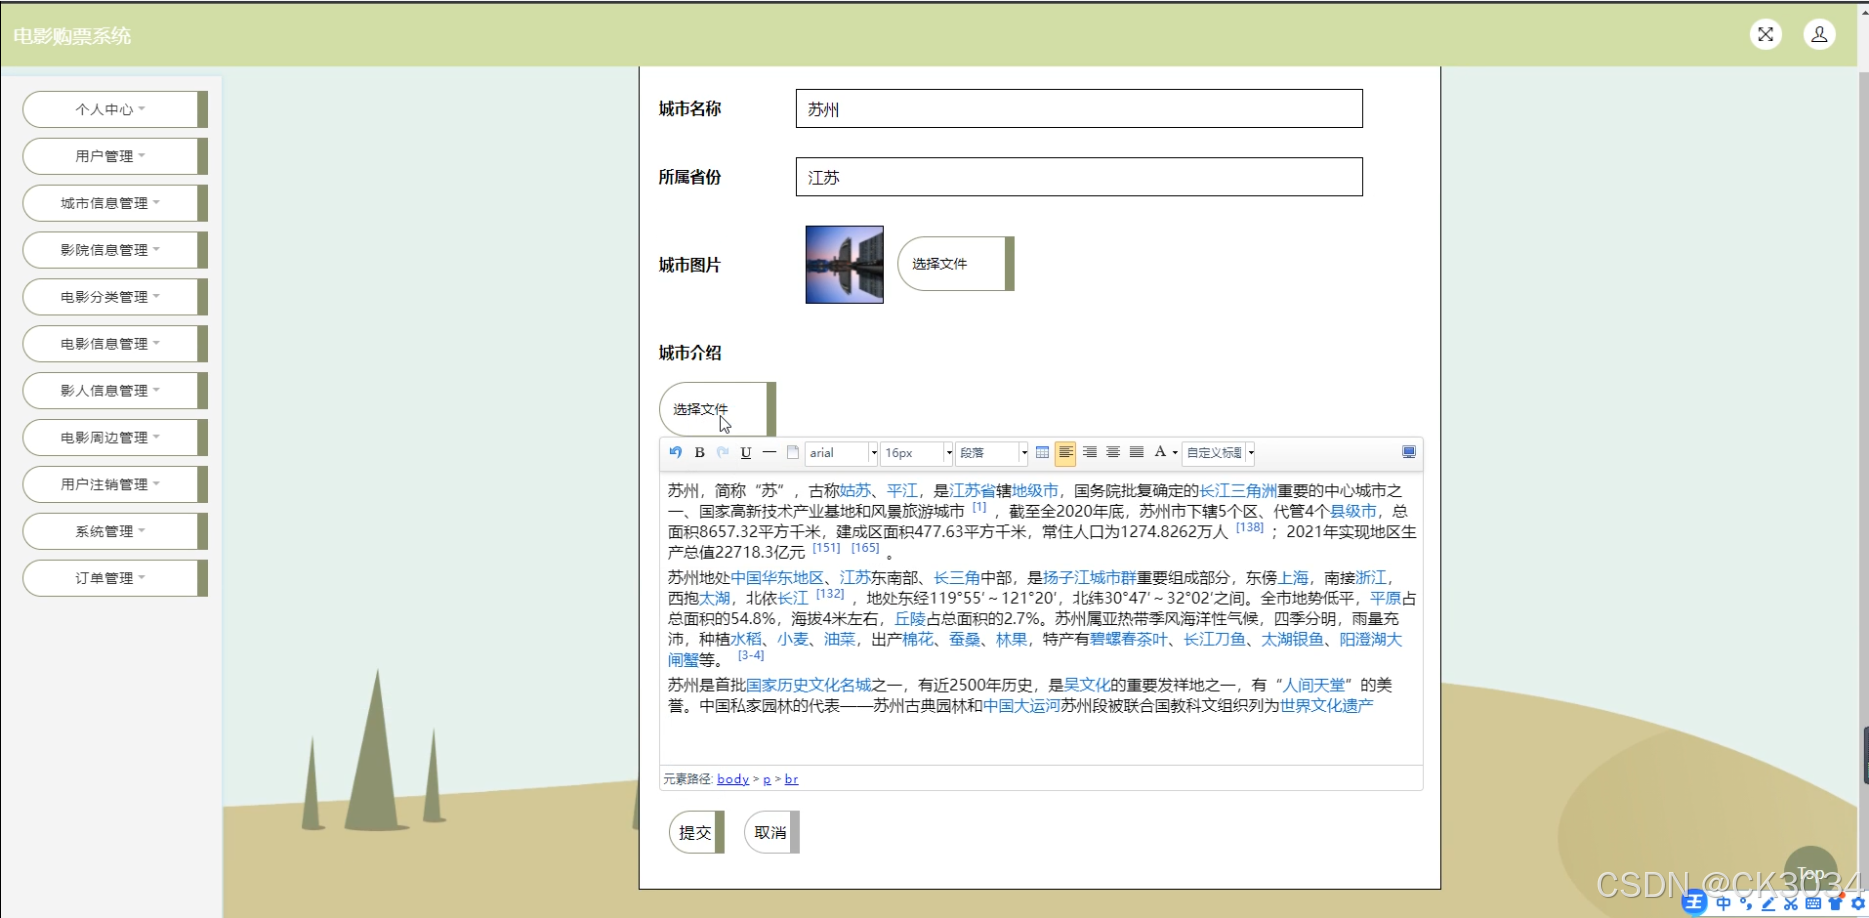
Task: Click the blank page icon in the editor toolbar
Action: [x=793, y=453]
